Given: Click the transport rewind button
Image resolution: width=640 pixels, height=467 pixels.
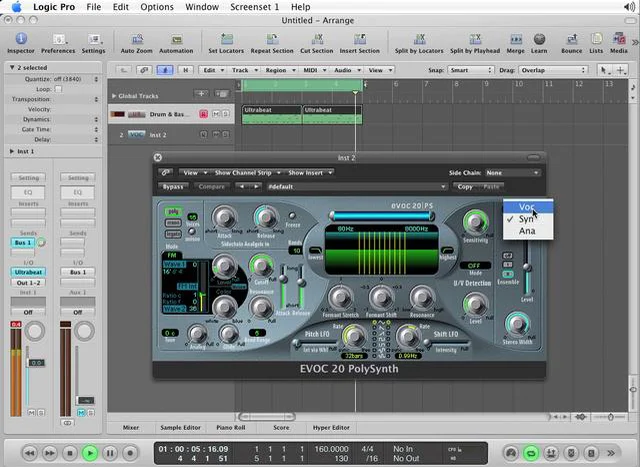Looking at the screenshot, I should click(29, 453).
